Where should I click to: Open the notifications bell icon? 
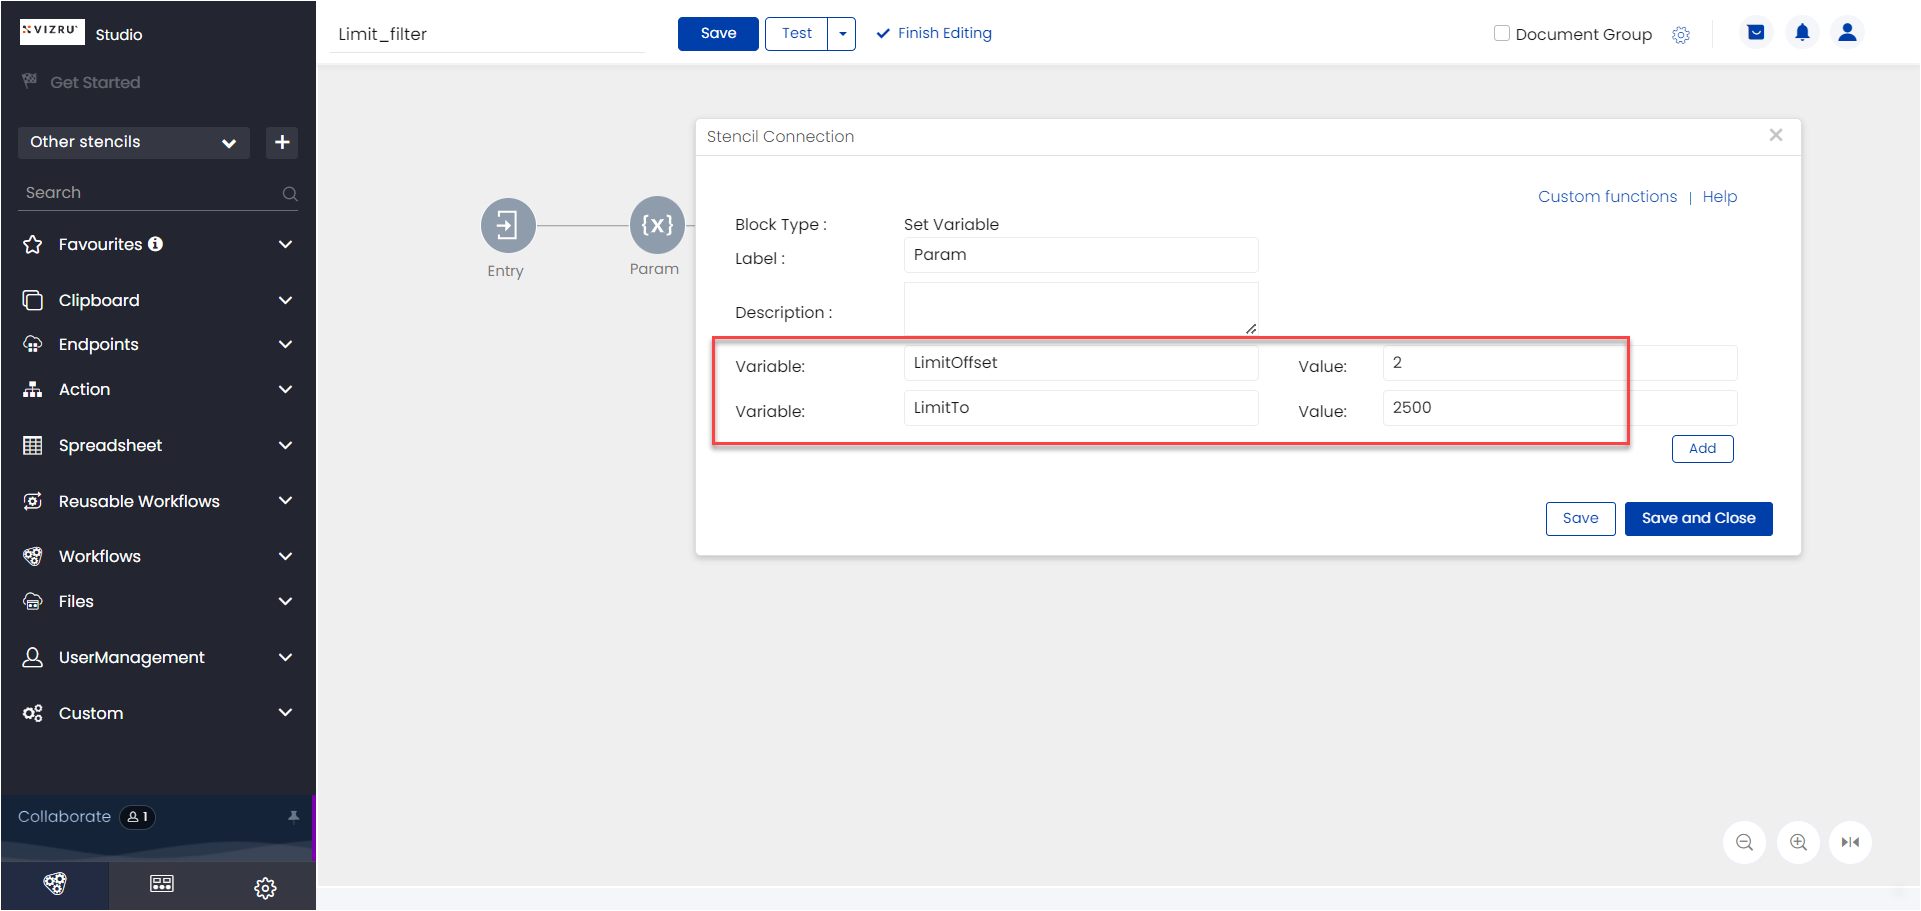pos(1802,33)
